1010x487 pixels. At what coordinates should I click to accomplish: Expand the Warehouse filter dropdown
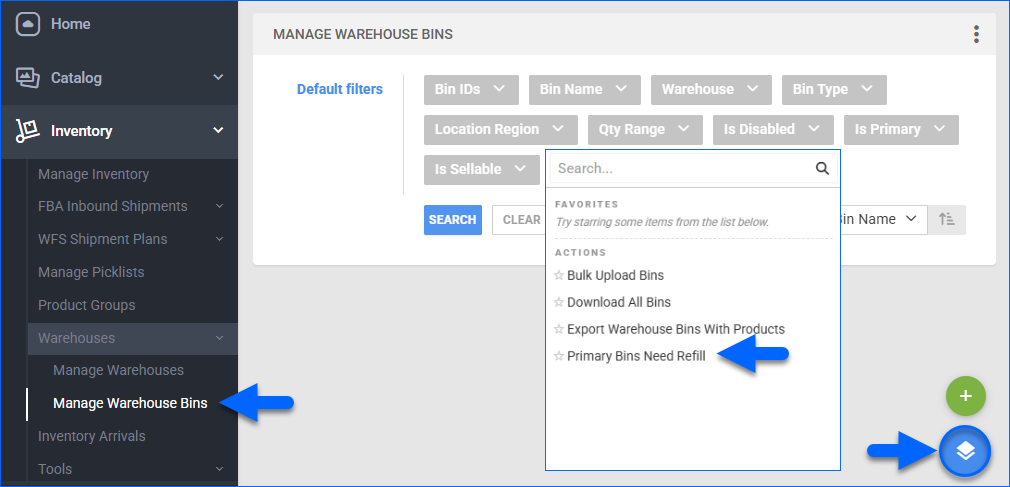click(x=711, y=89)
